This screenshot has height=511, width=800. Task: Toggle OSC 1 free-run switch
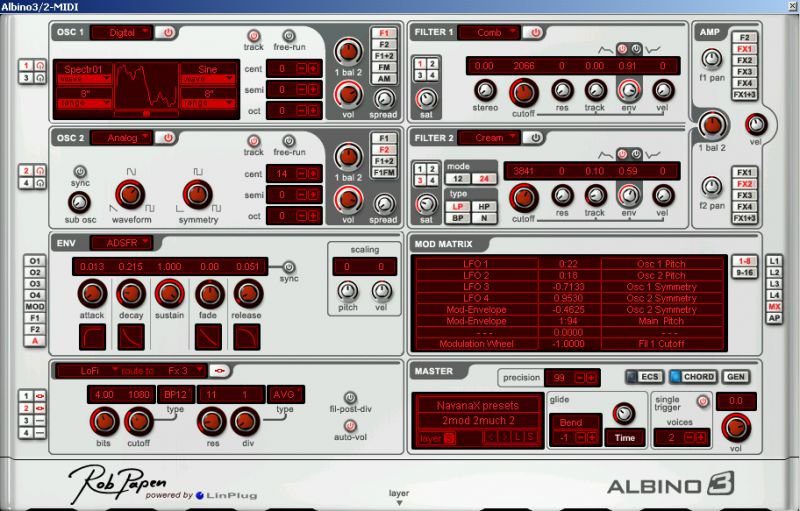289,36
